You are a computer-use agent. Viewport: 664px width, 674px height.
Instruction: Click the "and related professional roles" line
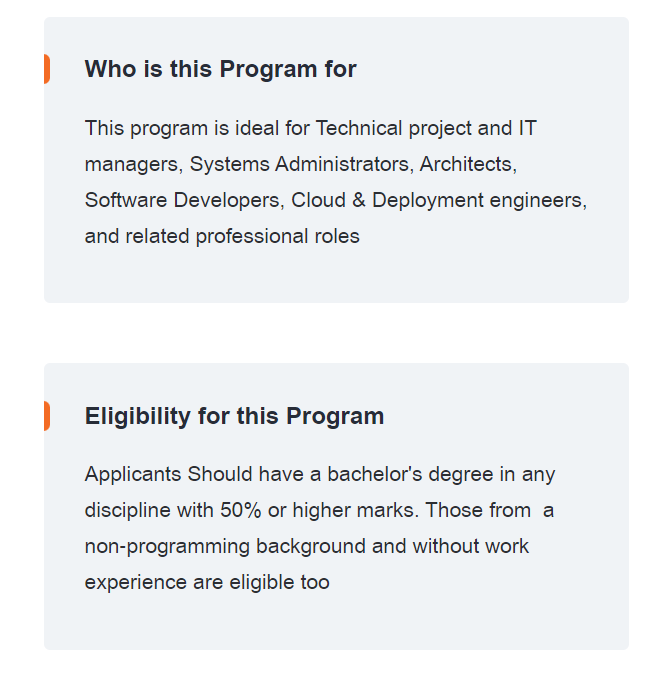pyautogui.click(x=222, y=236)
